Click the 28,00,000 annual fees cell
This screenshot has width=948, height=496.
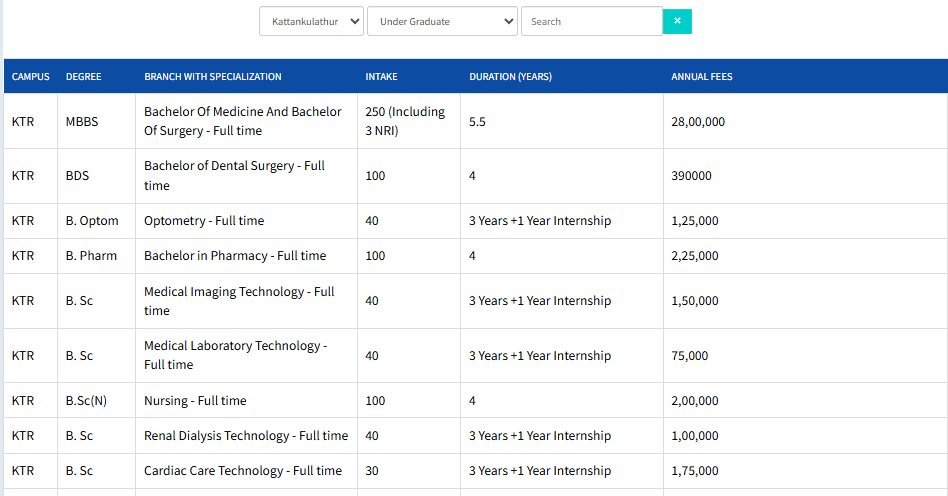click(698, 122)
